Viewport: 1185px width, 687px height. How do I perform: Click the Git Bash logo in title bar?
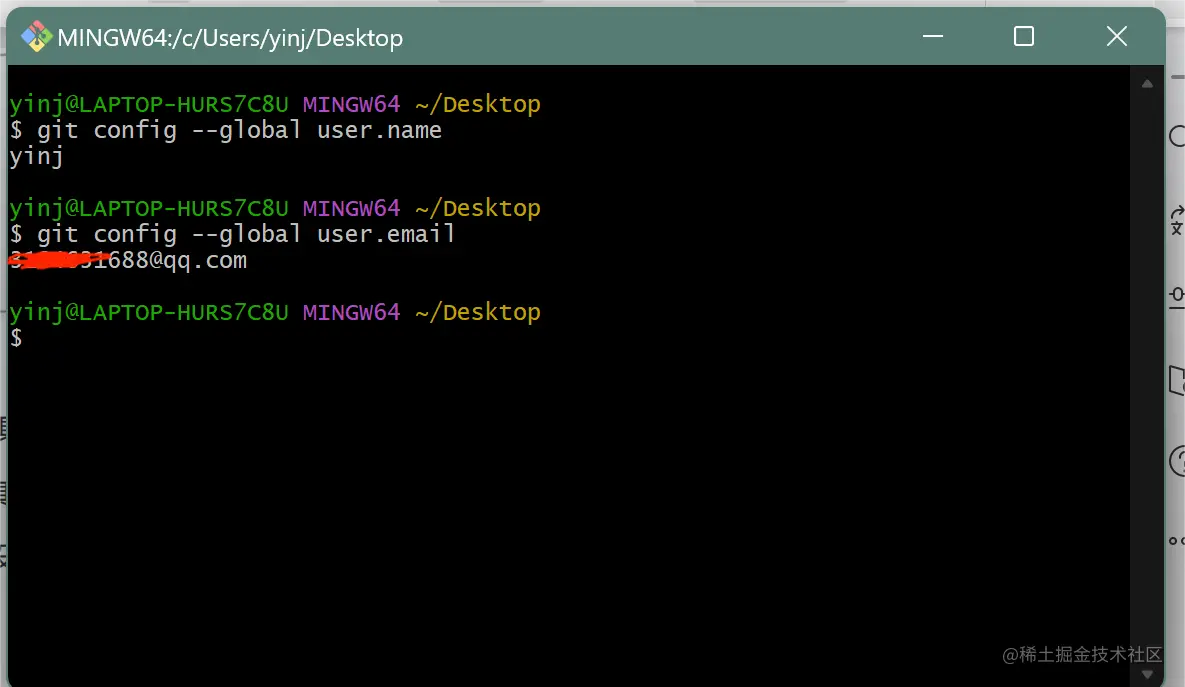pyautogui.click(x=36, y=37)
